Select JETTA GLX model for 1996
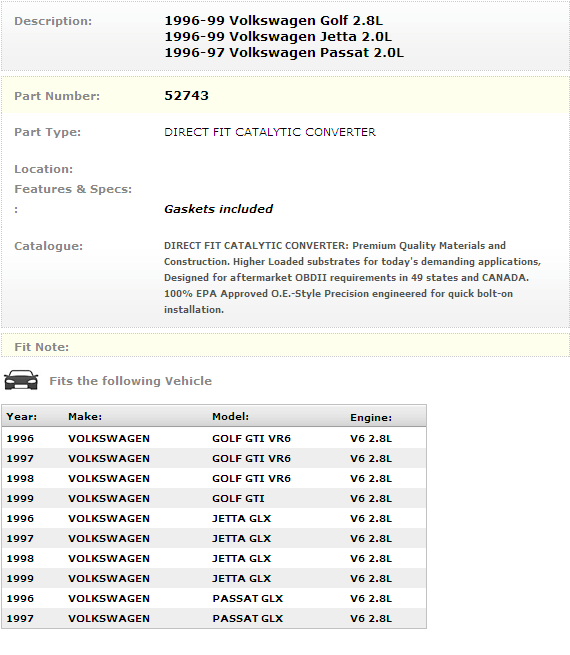Screen dimensions: 570x655 click(x=241, y=519)
